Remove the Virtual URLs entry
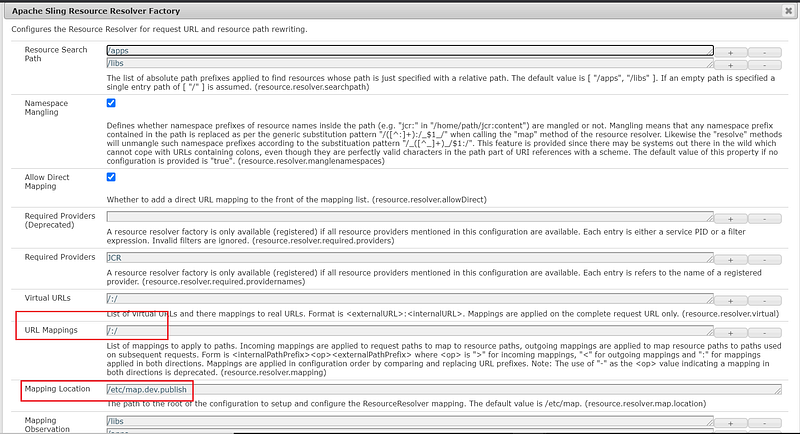 [x=764, y=301]
